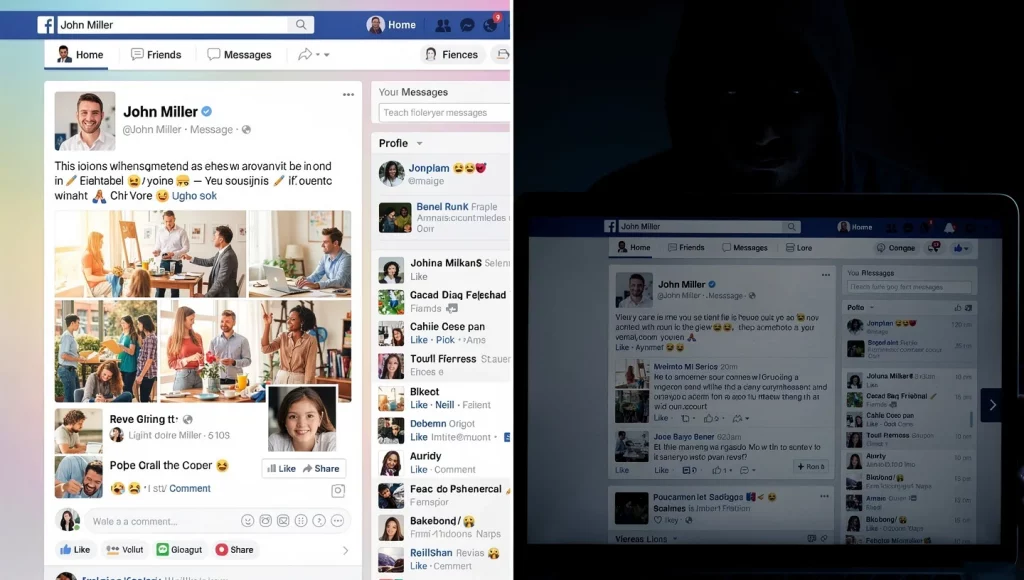Screen dimensions: 1024x580
Task: Click the Congoe button on the laptop screen
Action: tap(895, 248)
